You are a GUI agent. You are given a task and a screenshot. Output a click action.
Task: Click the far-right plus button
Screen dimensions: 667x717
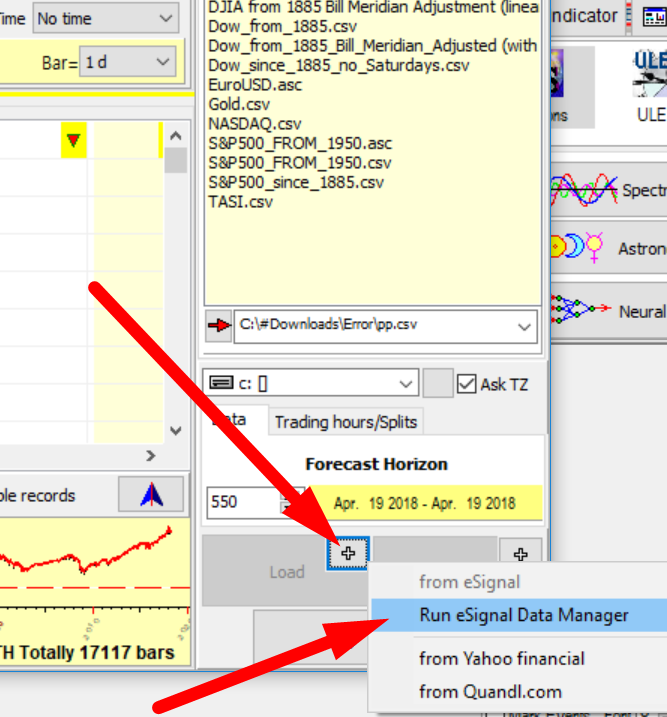point(520,554)
